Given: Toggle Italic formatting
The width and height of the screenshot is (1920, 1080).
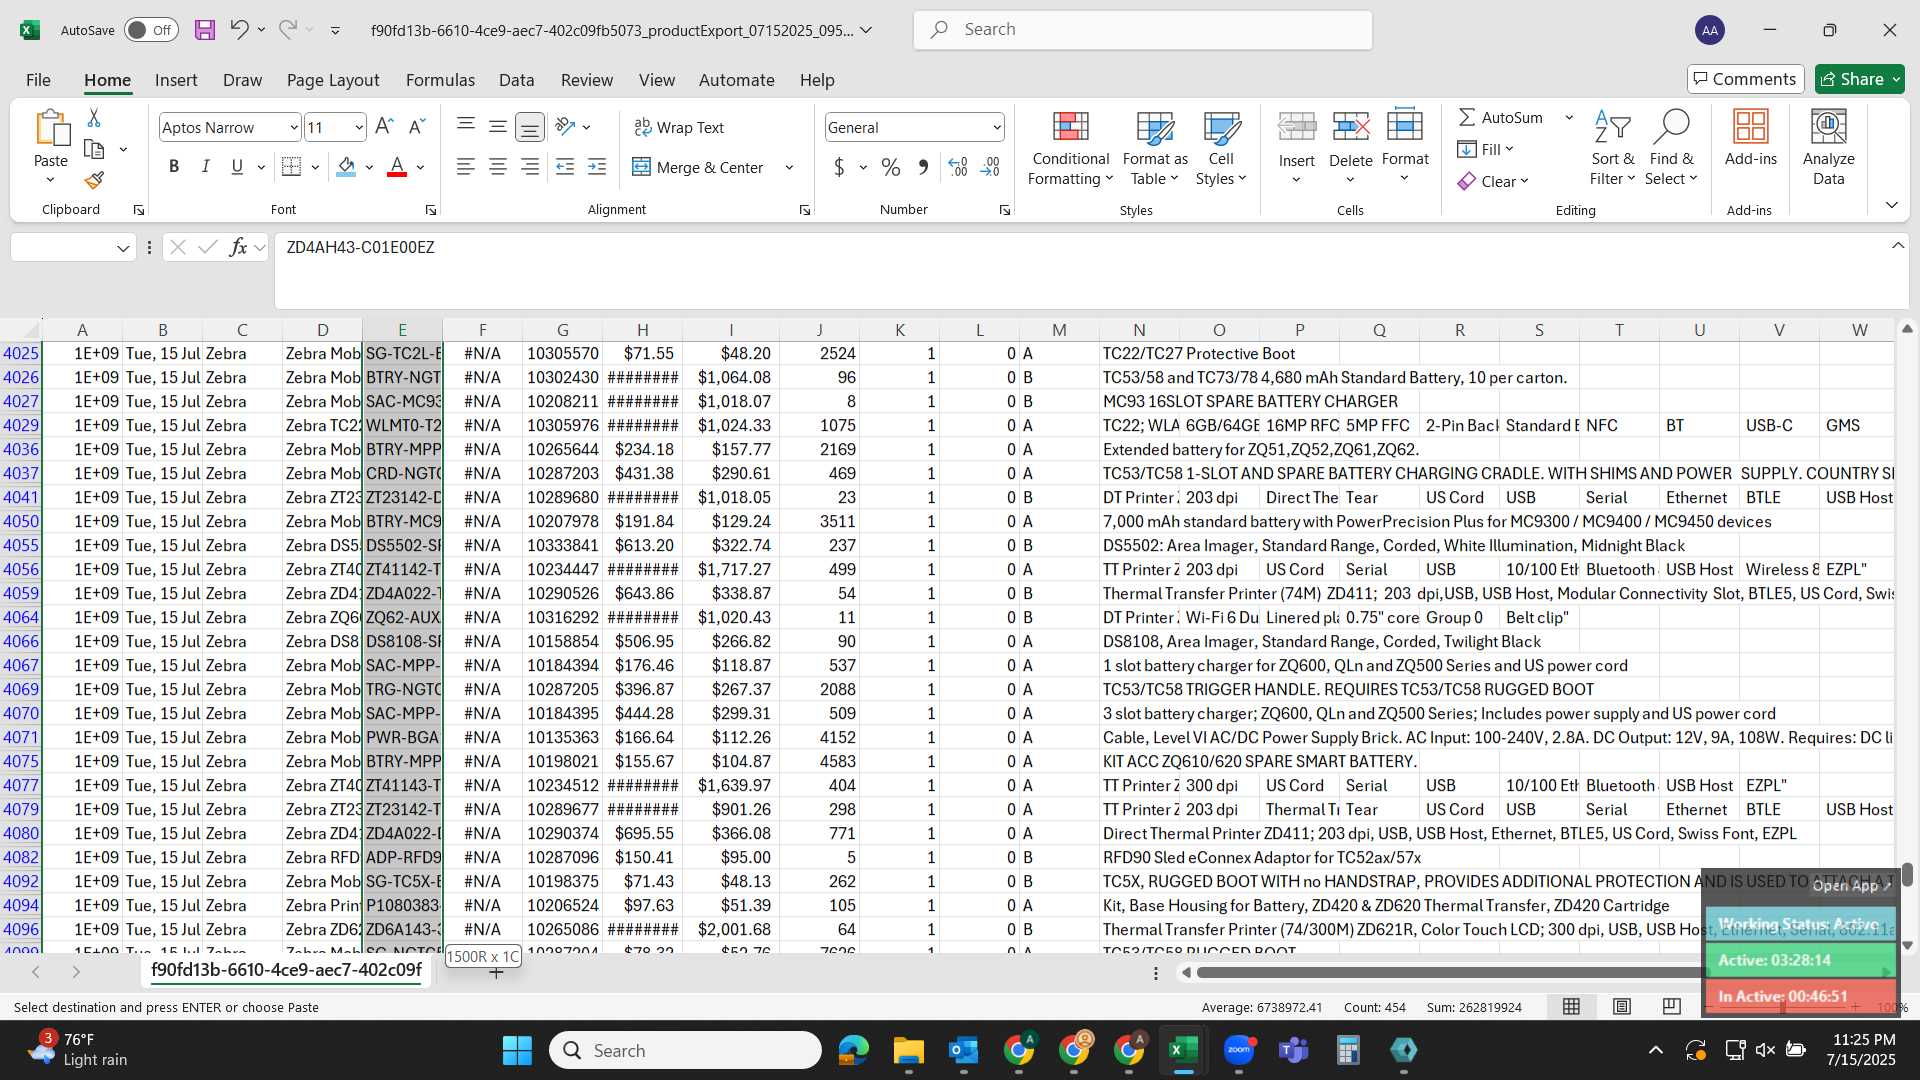Looking at the screenshot, I should 206,167.
